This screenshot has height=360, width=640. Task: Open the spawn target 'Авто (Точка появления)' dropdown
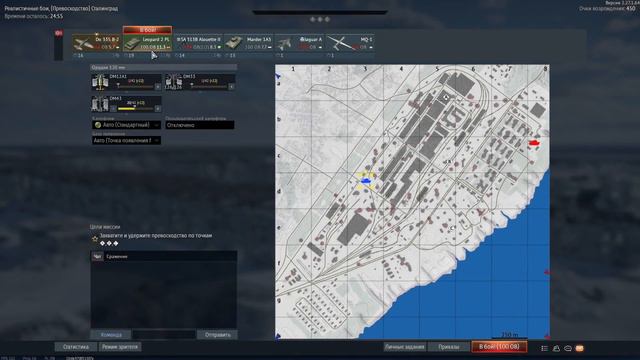tap(126, 140)
